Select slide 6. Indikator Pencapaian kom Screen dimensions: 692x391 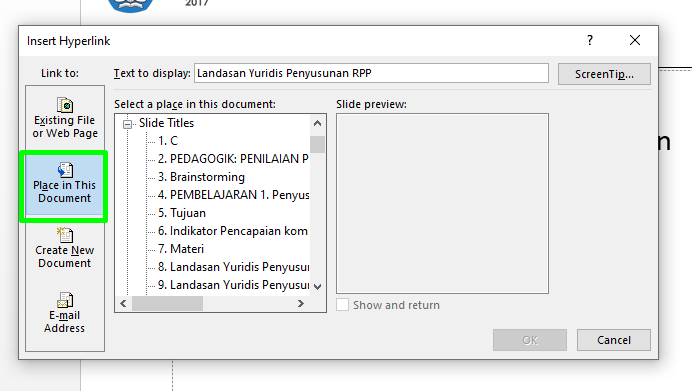coord(233,231)
